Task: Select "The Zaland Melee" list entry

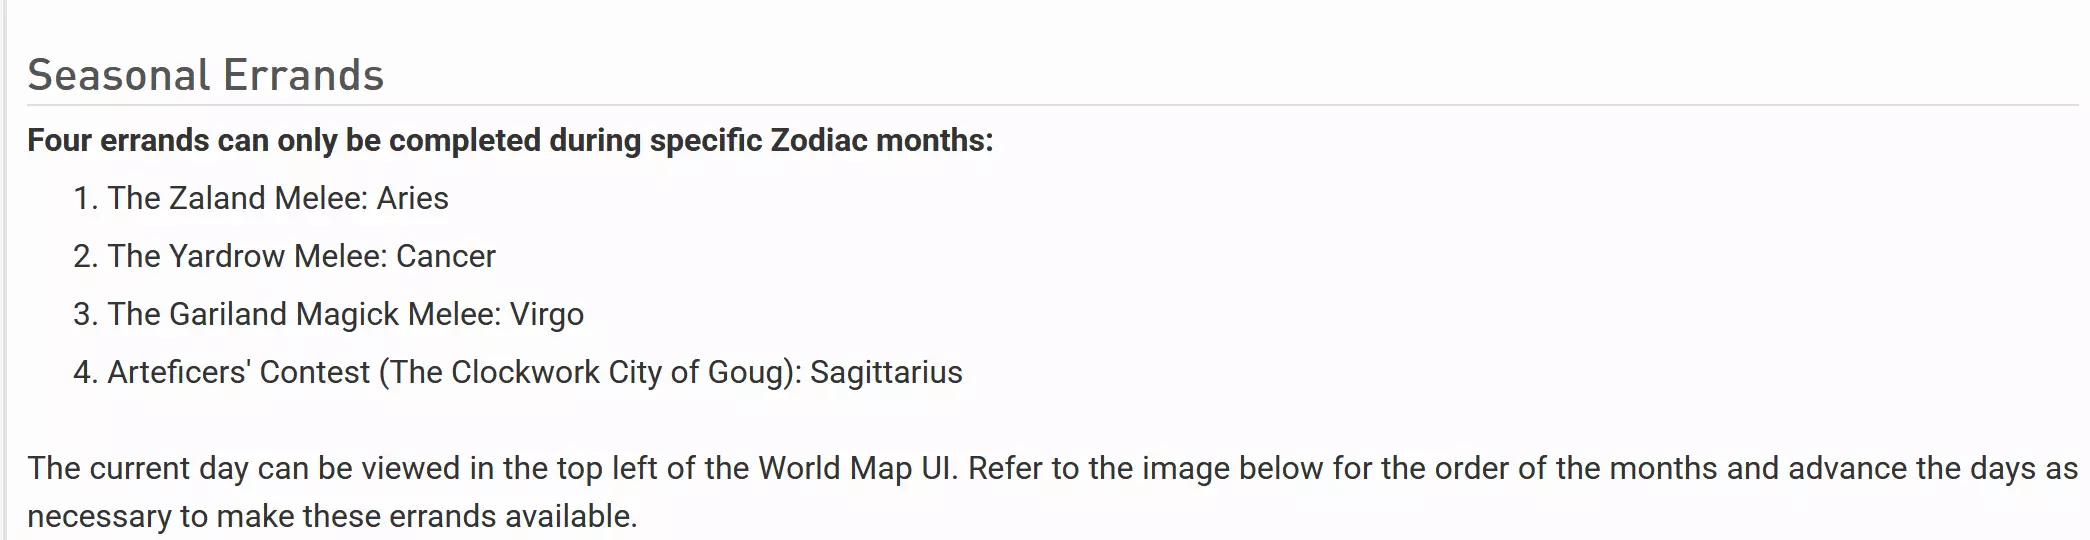Action: click(x=236, y=198)
